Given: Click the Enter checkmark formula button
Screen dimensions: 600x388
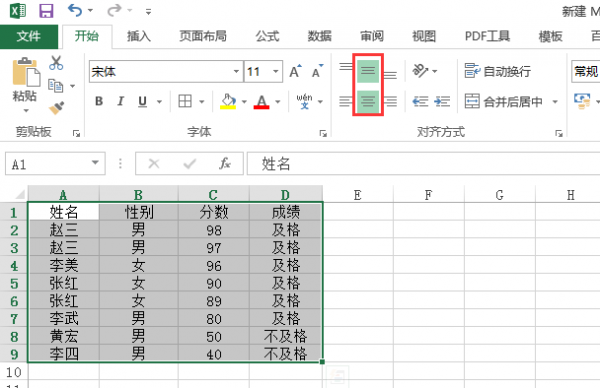Looking at the screenshot, I should coord(190,164).
